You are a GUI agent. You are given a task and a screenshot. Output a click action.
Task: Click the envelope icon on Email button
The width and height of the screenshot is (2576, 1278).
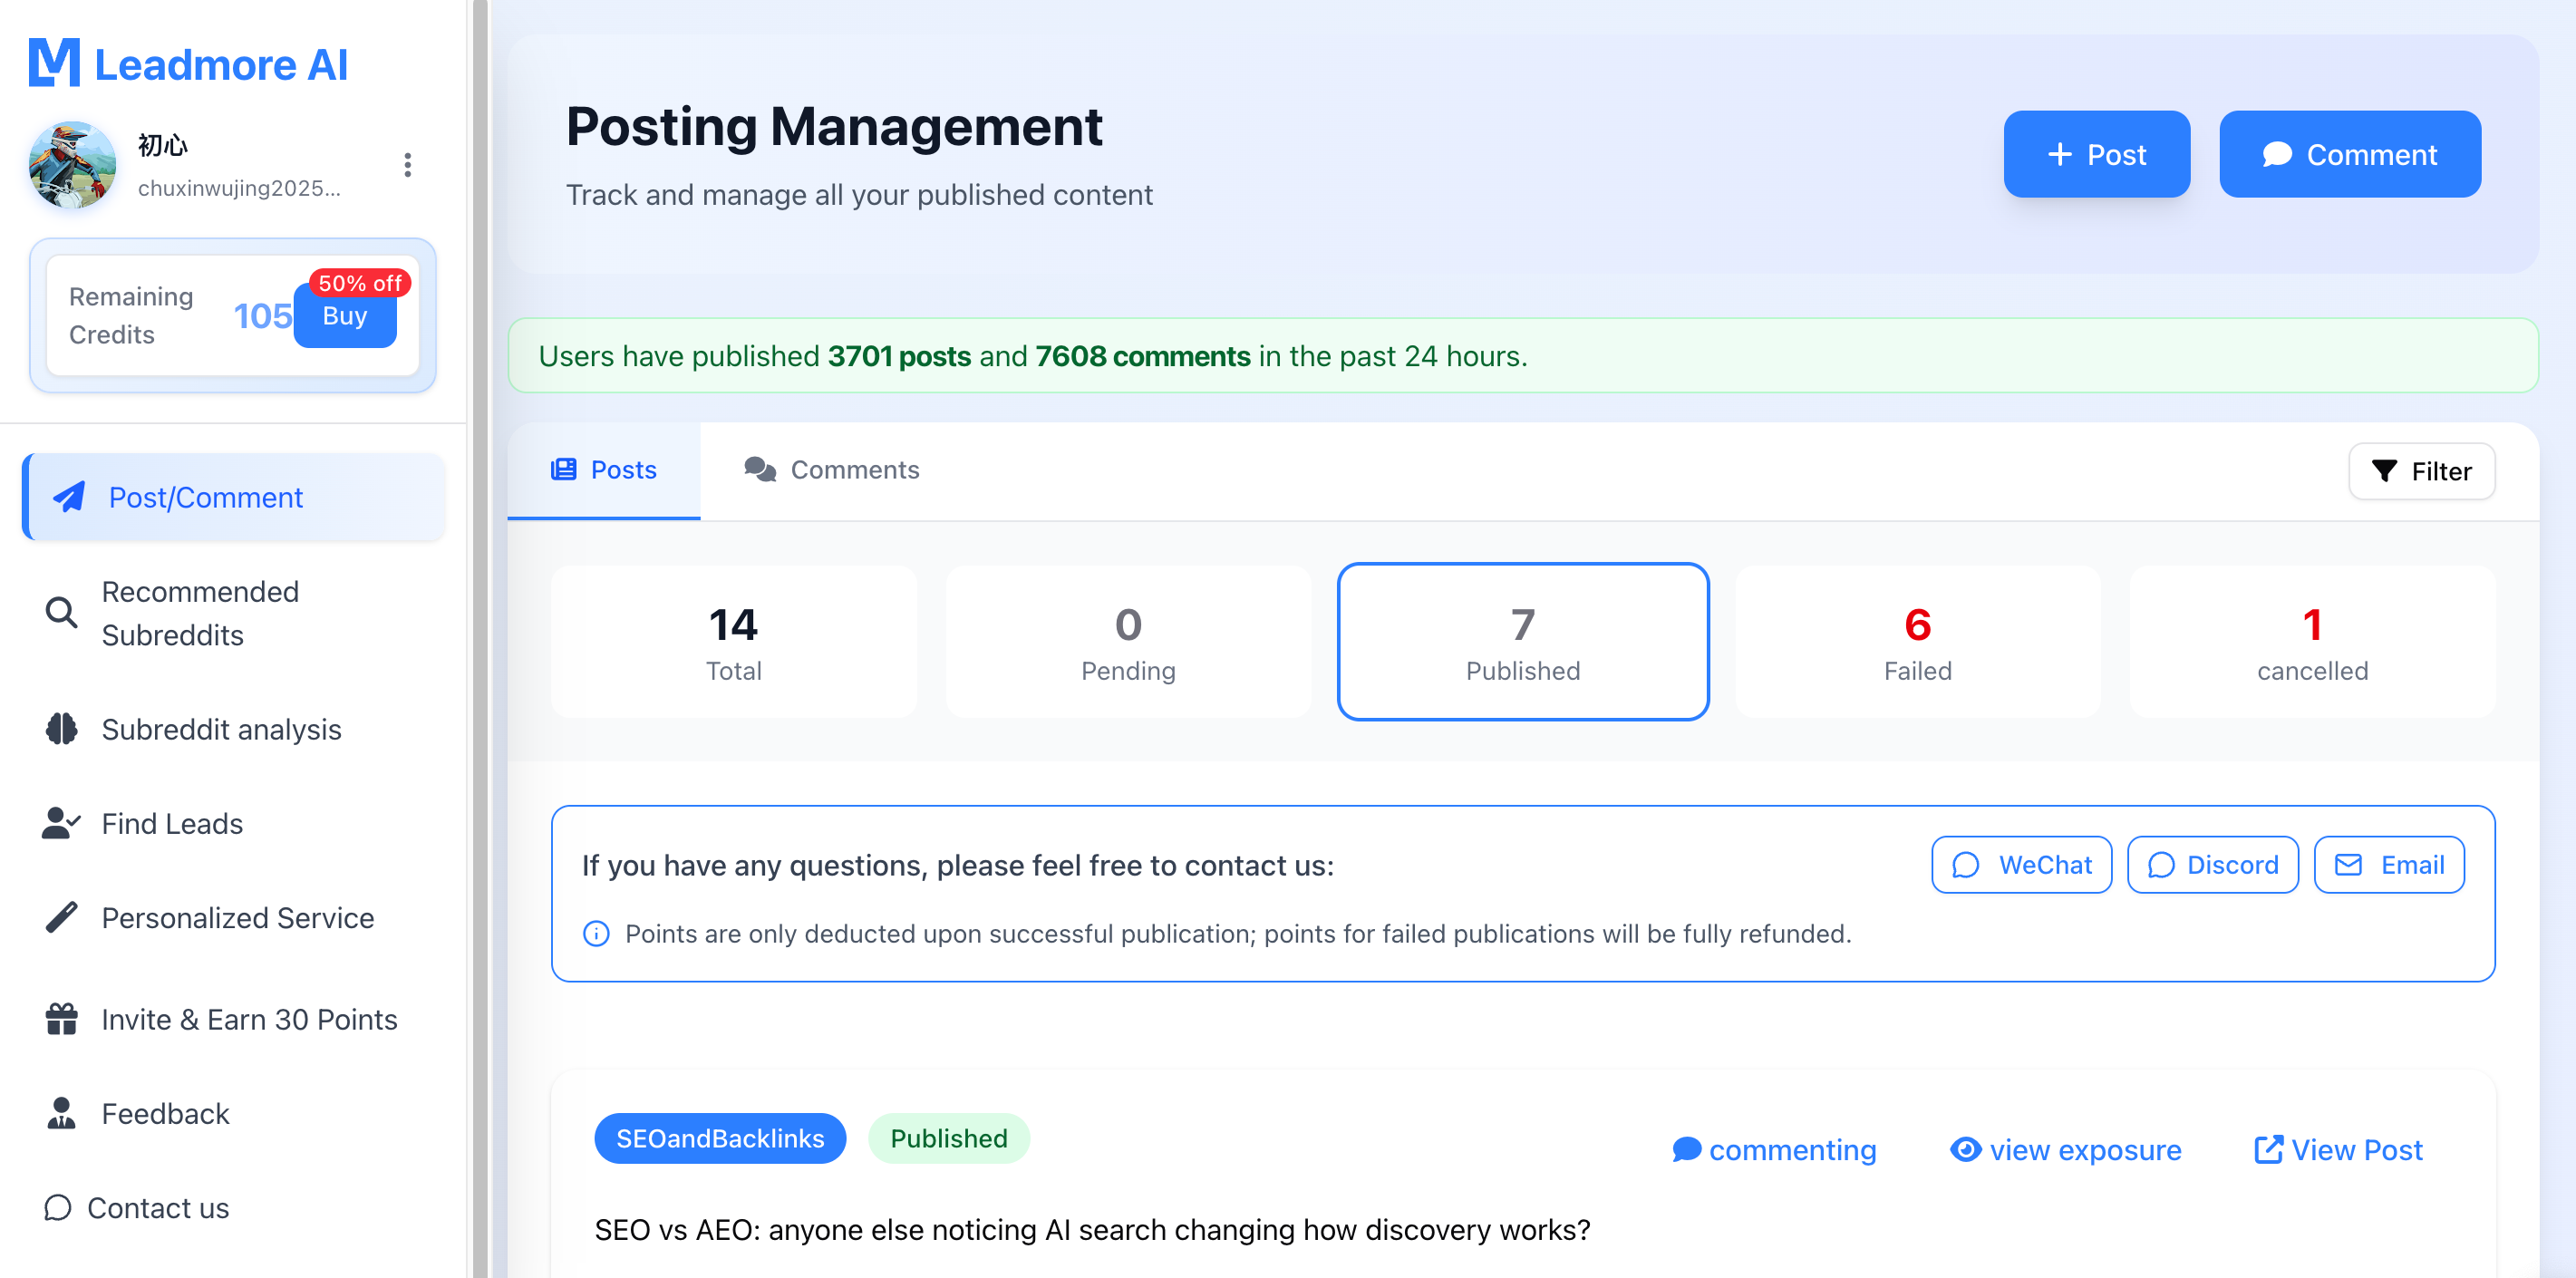click(2349, 865)
